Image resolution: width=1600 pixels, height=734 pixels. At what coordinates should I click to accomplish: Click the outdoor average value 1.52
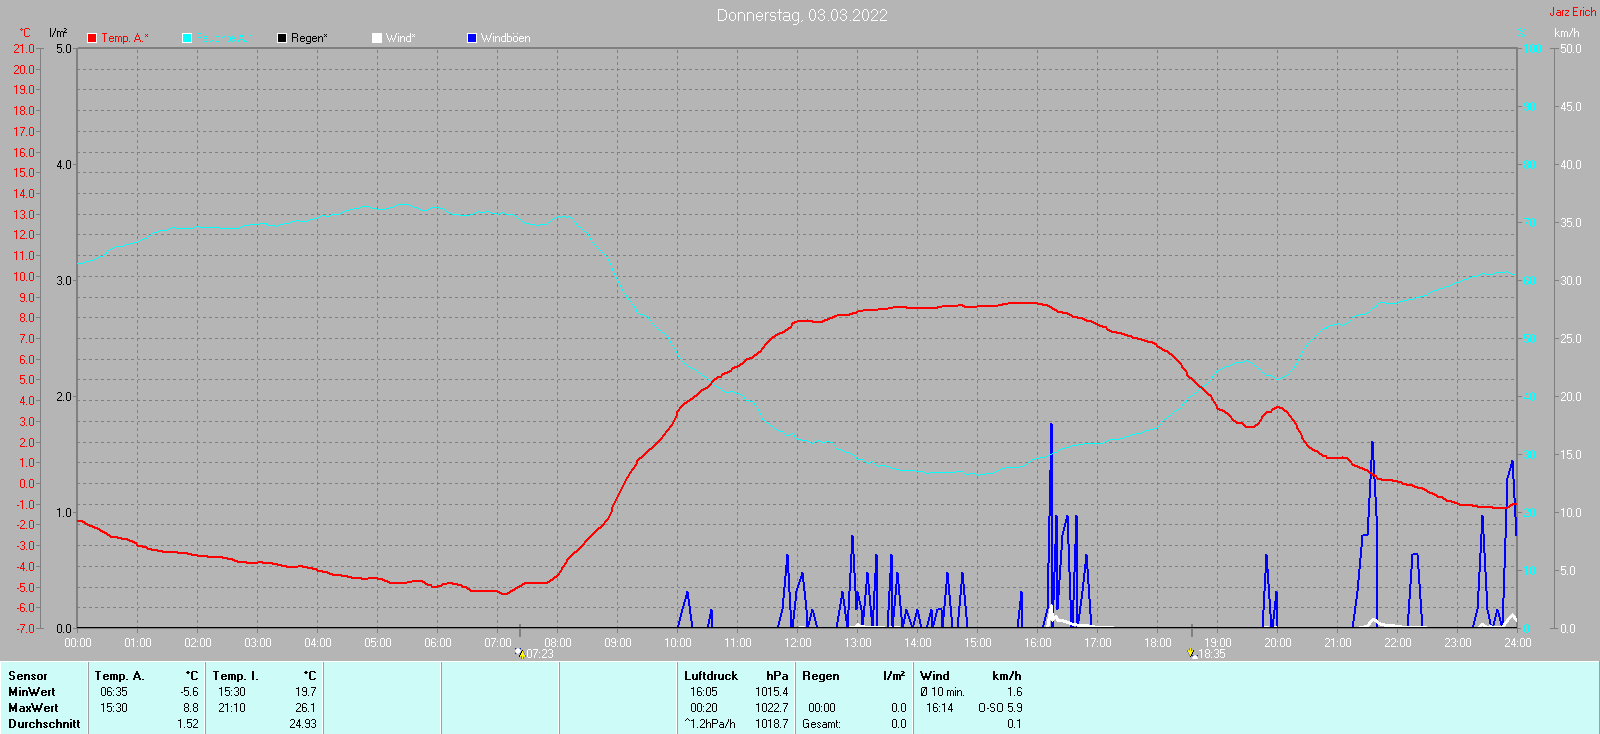pos(188,724)
